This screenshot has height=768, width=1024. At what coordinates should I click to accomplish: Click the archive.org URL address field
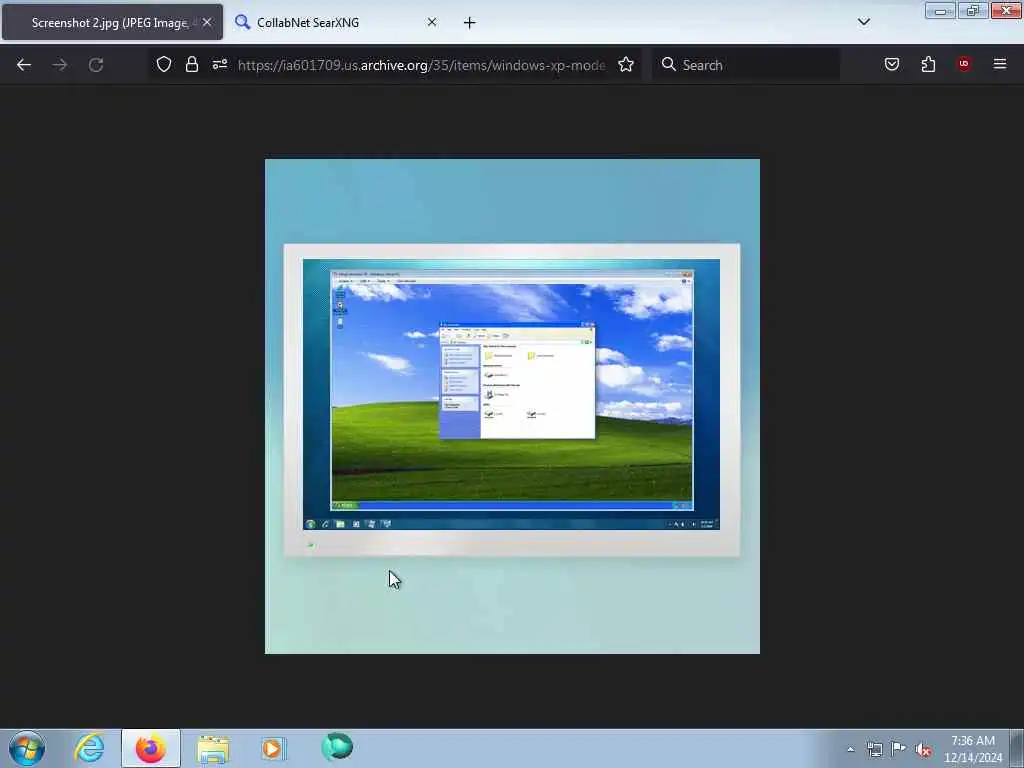(x=421, y=65)
